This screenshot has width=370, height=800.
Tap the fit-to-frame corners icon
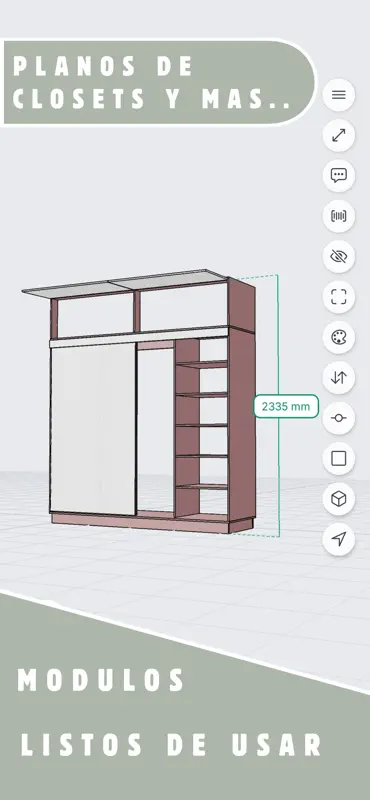pos(338,297)
